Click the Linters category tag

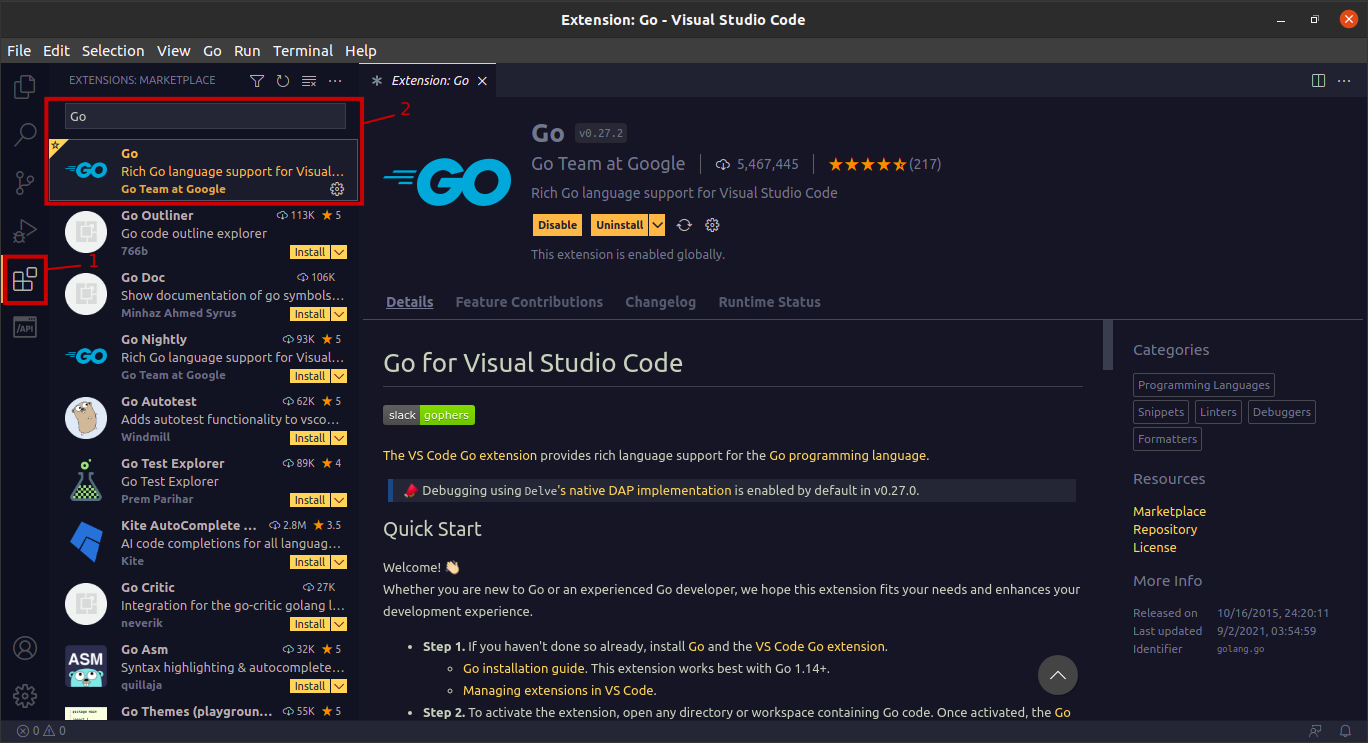pos(1218,412)
